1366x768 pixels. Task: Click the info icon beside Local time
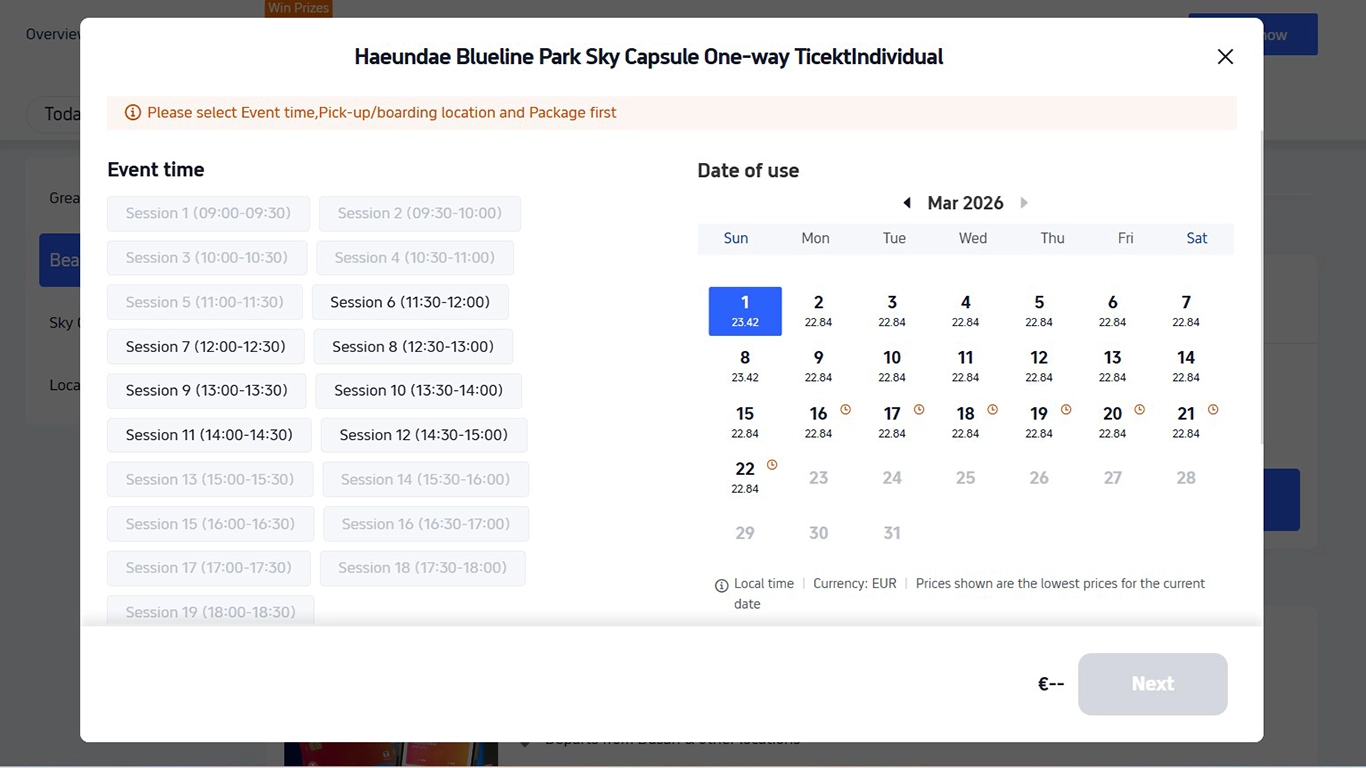[722, 586]
